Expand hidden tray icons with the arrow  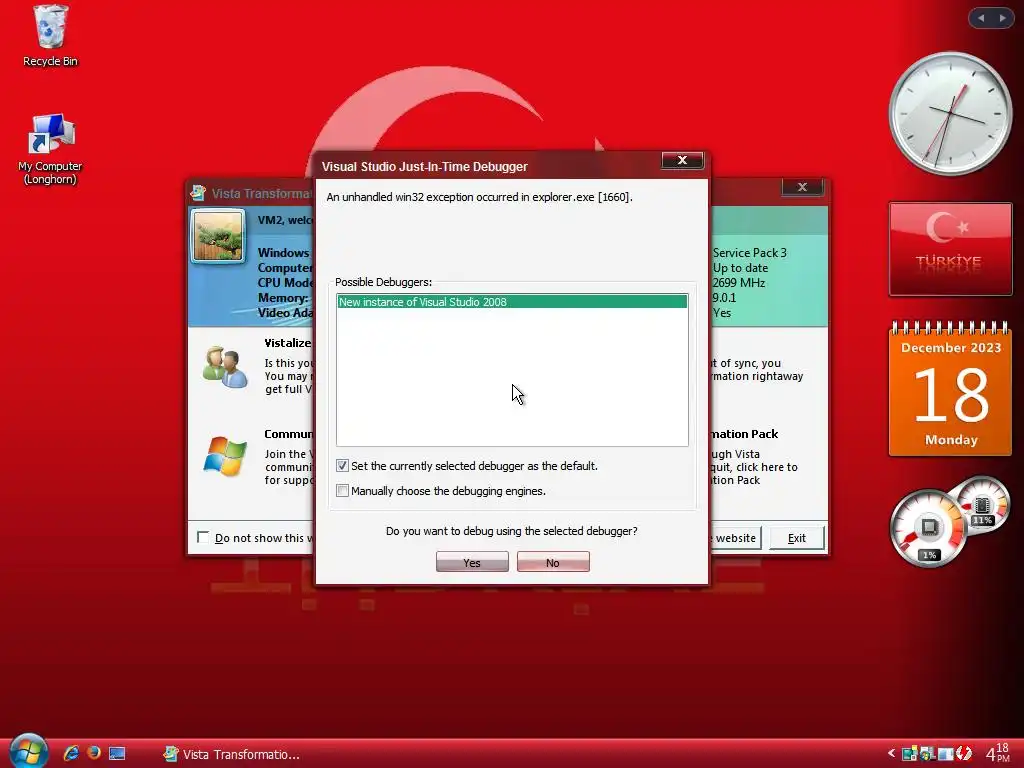[x=891, y=754]
